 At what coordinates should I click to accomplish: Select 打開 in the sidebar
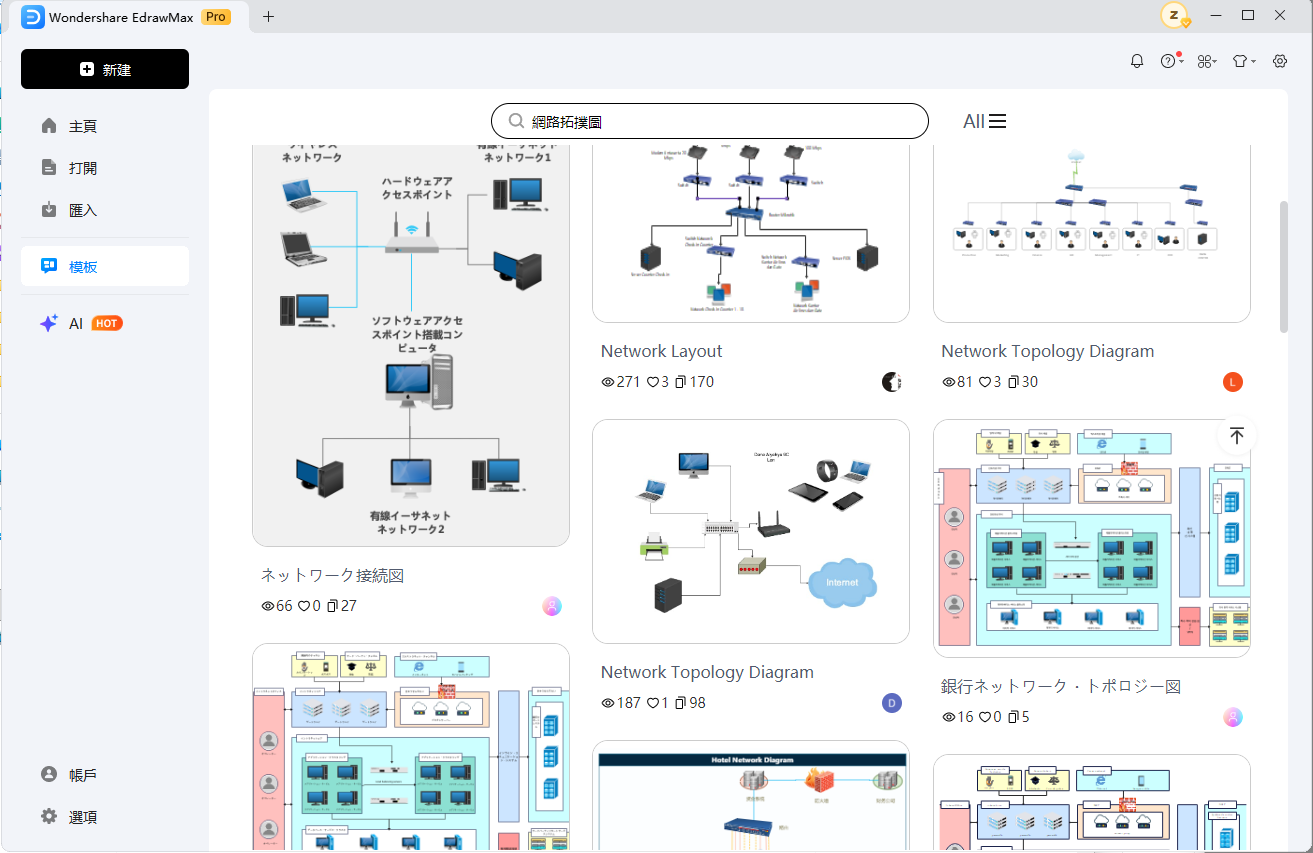83,168
